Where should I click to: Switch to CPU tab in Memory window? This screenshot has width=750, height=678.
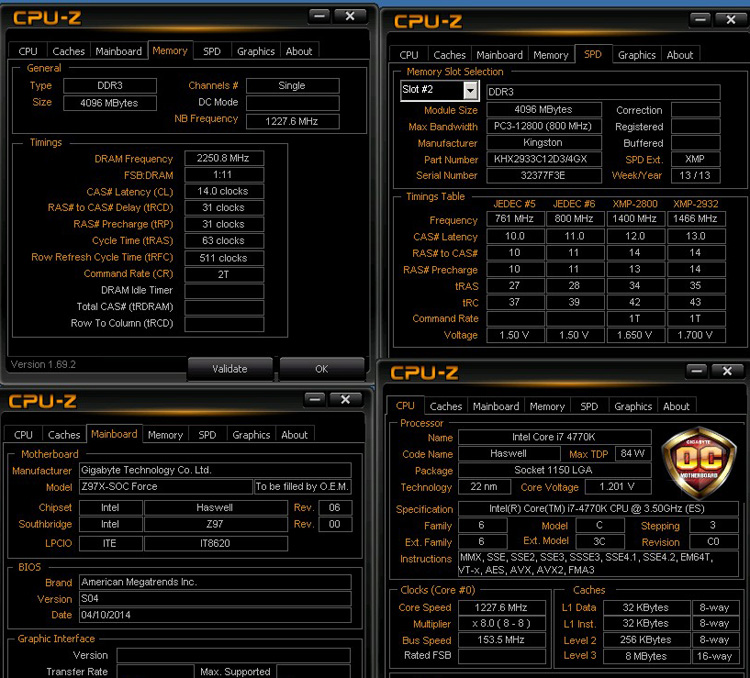coord(28,51)
